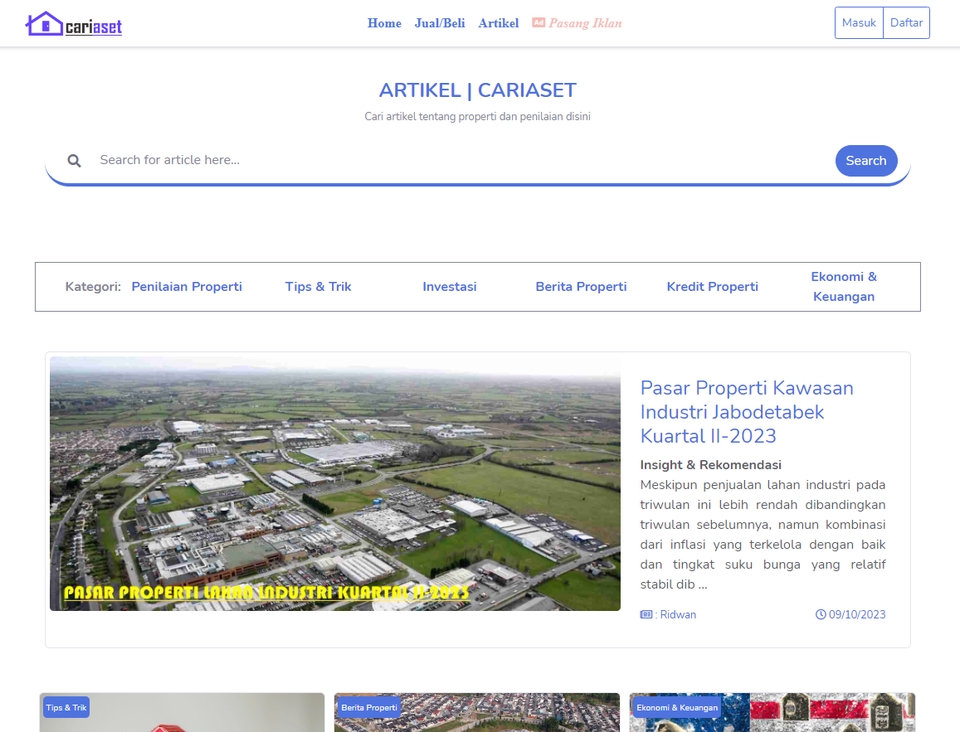Open the article Pasar Properti Kawasan Industri Kuartal II-2023
960x732 pixels.
click(746, 411)
